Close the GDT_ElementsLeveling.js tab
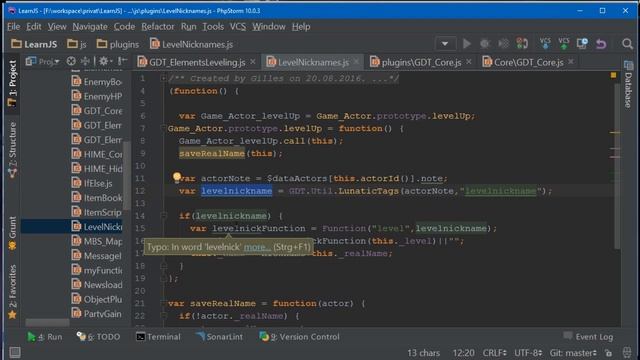 tap(253, 62)
